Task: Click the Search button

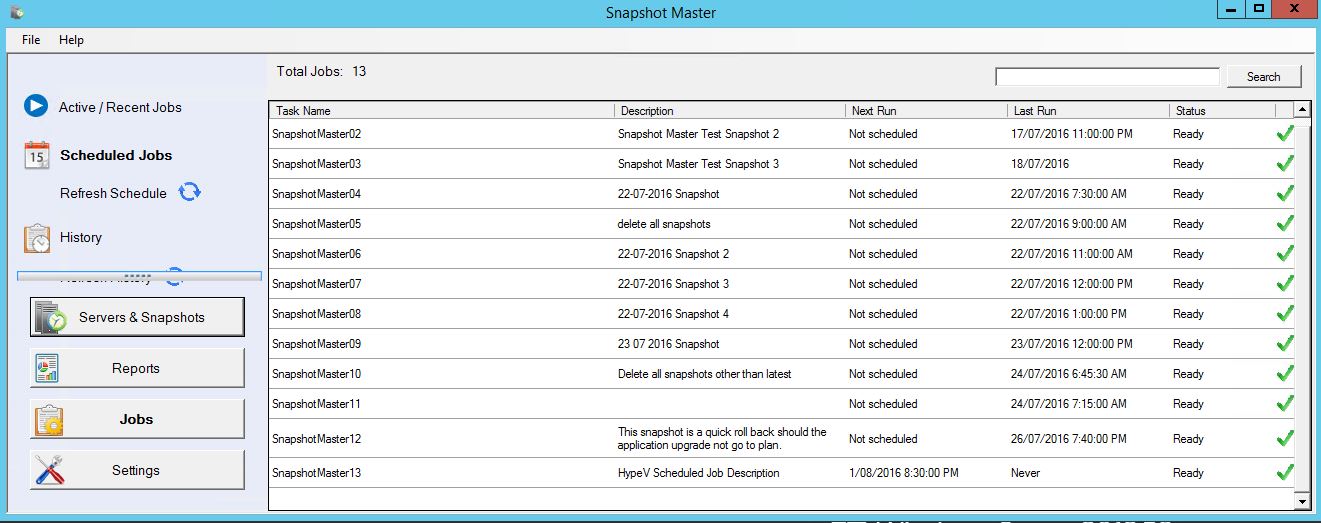Action: [1263, 77]
